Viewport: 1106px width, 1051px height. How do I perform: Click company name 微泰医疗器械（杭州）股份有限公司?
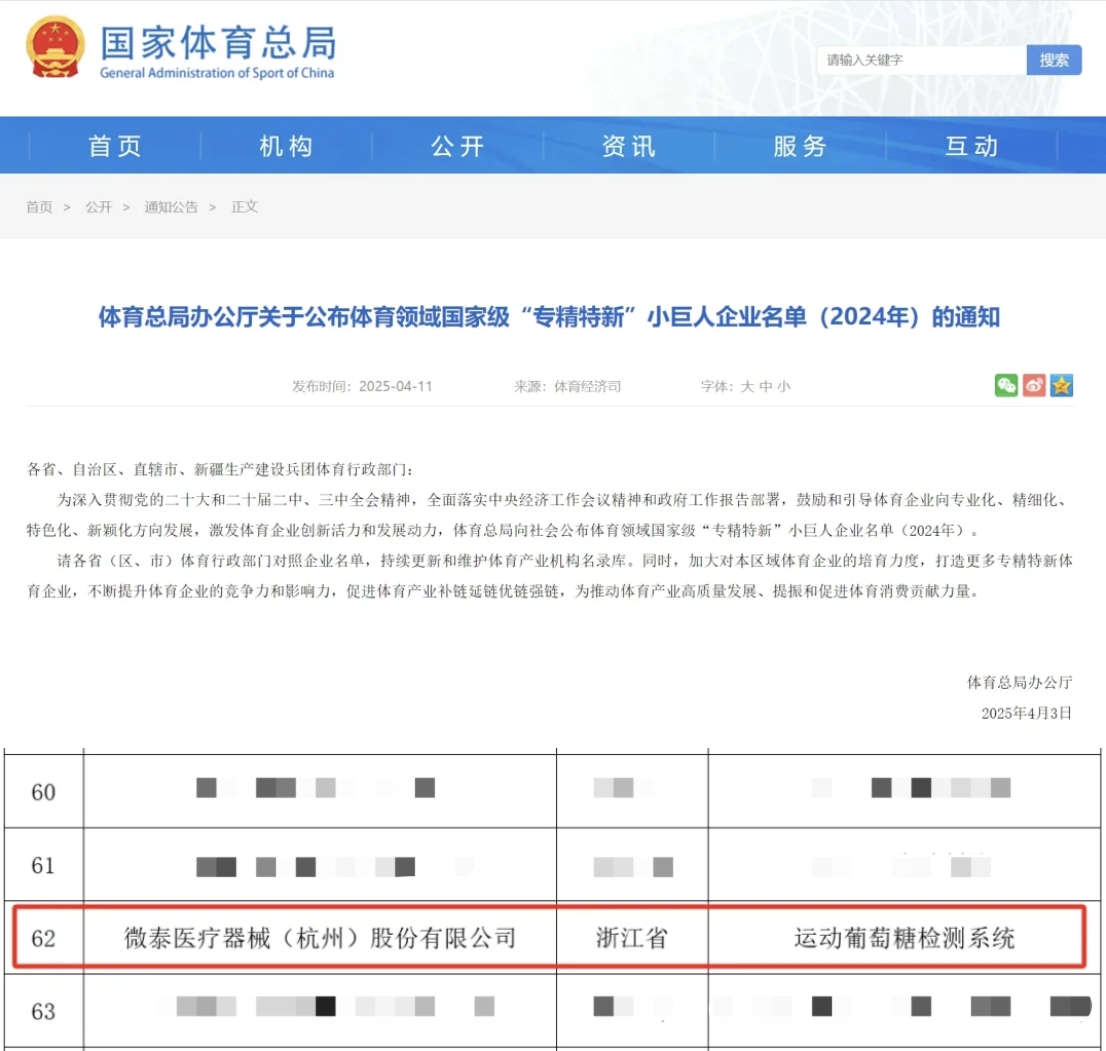320,938
